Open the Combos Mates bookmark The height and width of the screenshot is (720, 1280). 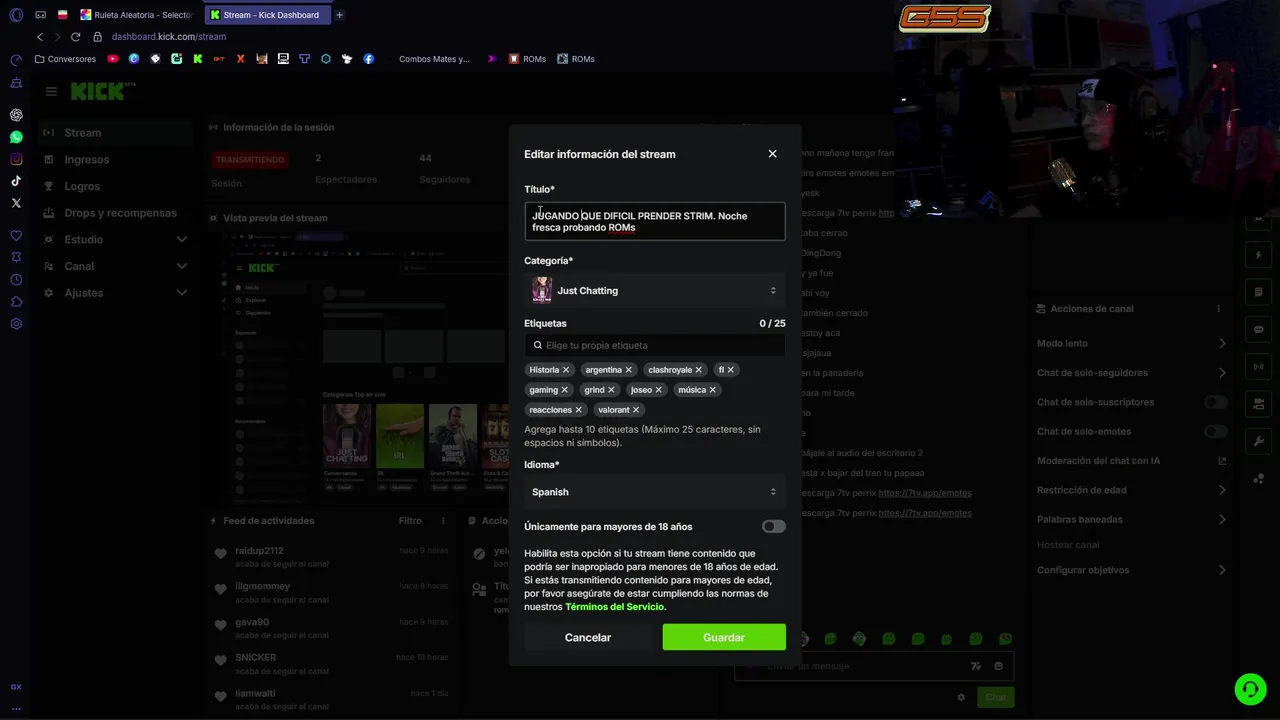click(434, 59)
